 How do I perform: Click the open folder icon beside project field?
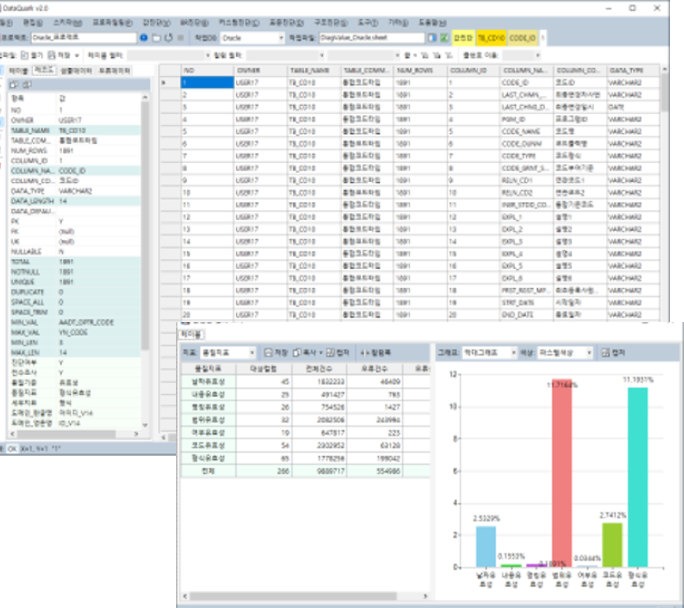tap(156, 37)
